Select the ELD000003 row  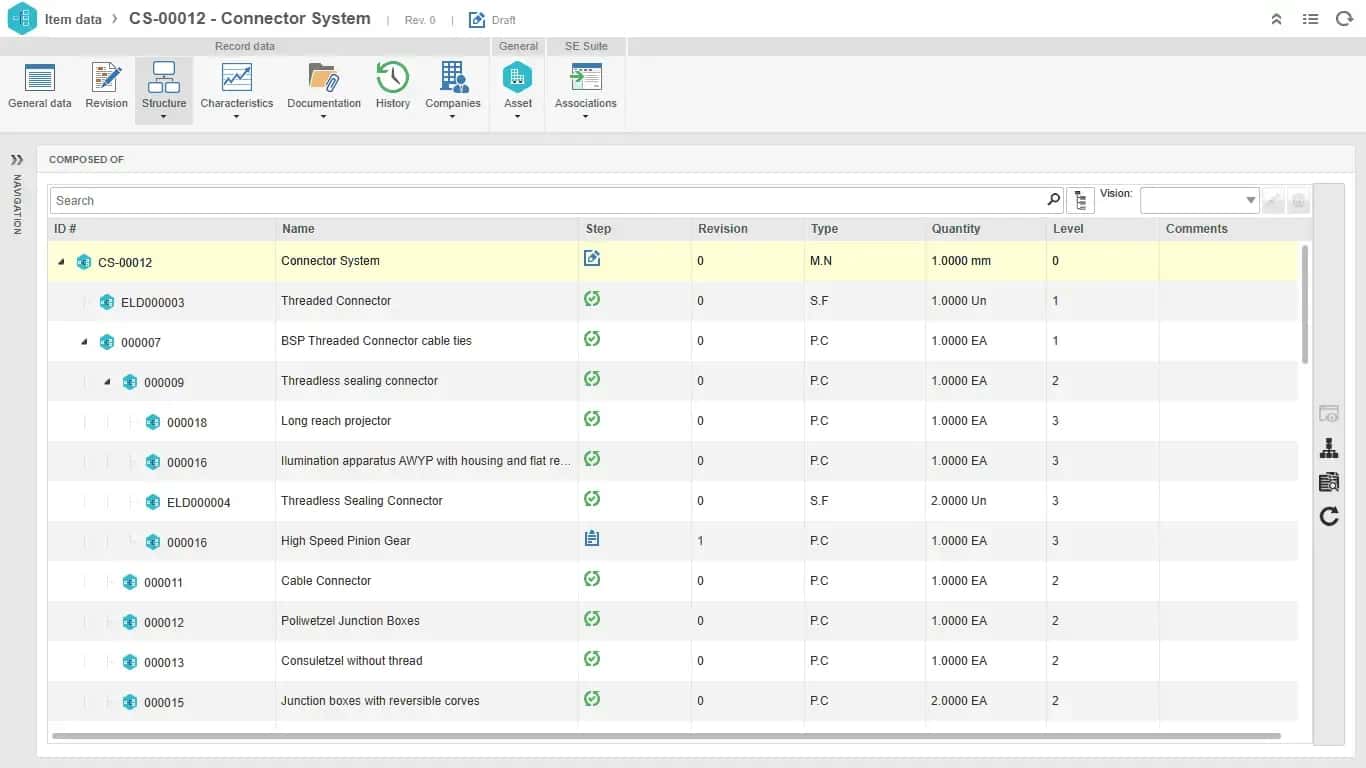click(x=673, y=301)
